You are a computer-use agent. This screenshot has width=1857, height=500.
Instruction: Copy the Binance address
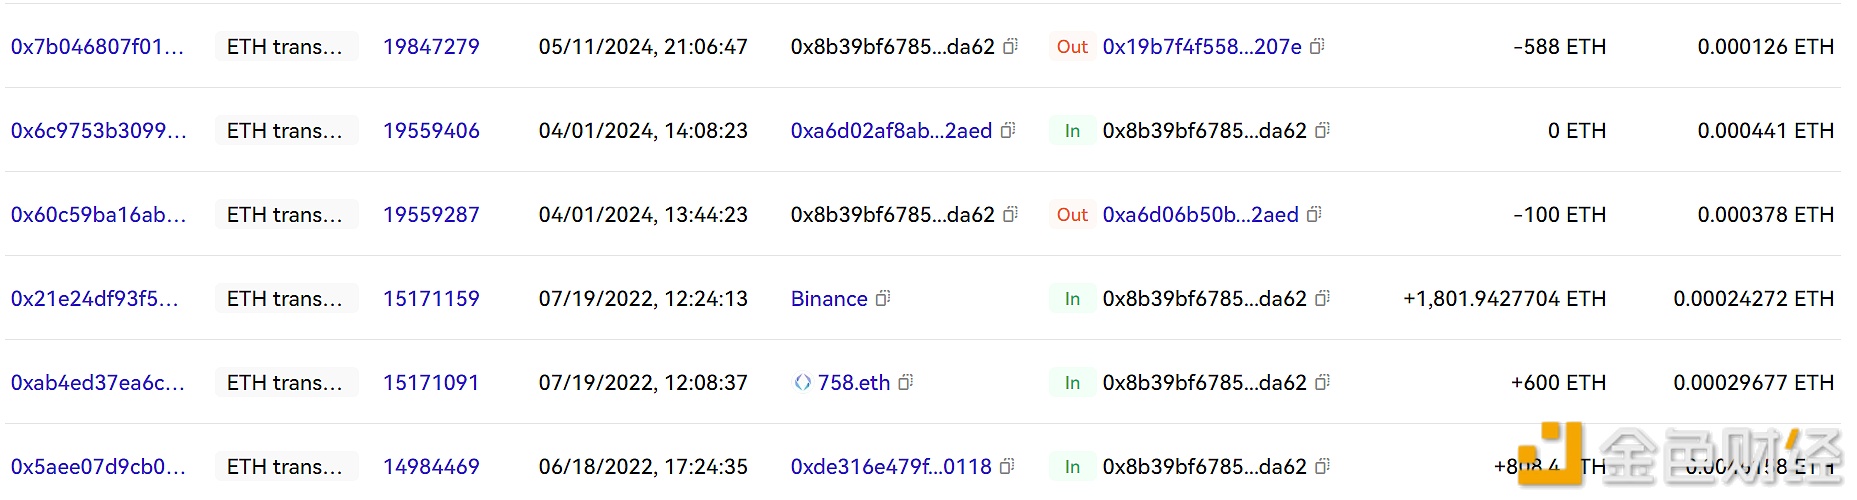[x=883, y=298]
